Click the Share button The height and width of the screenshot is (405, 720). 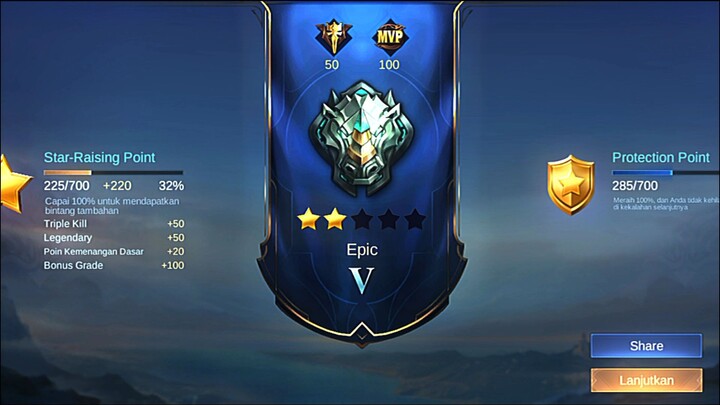click(646, 346)
